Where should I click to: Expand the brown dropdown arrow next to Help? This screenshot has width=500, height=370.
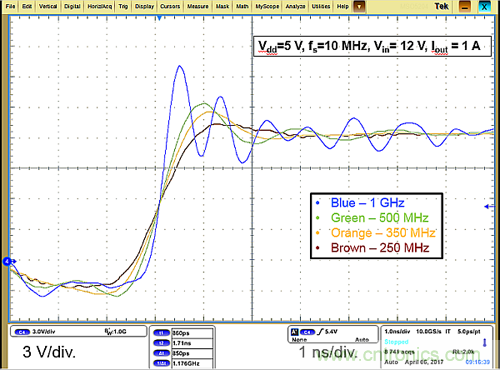[x=359, y=6]
